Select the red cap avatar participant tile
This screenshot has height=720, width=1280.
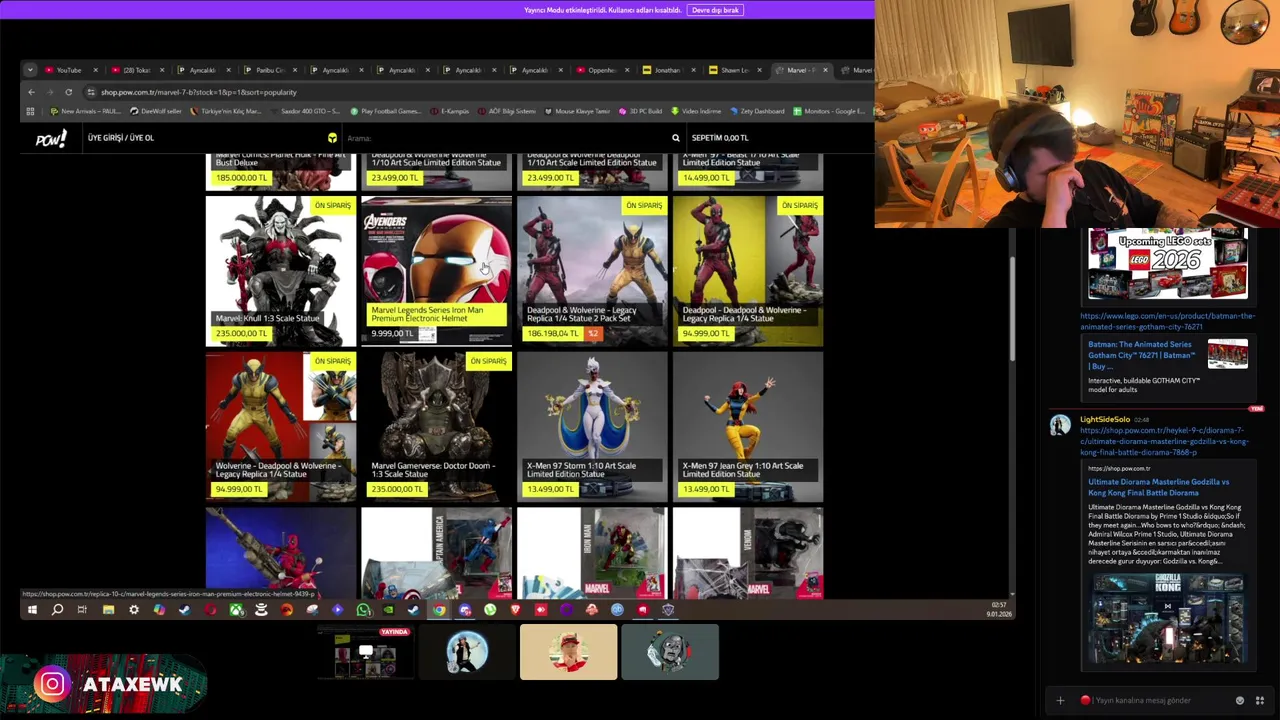coord(568,652)
